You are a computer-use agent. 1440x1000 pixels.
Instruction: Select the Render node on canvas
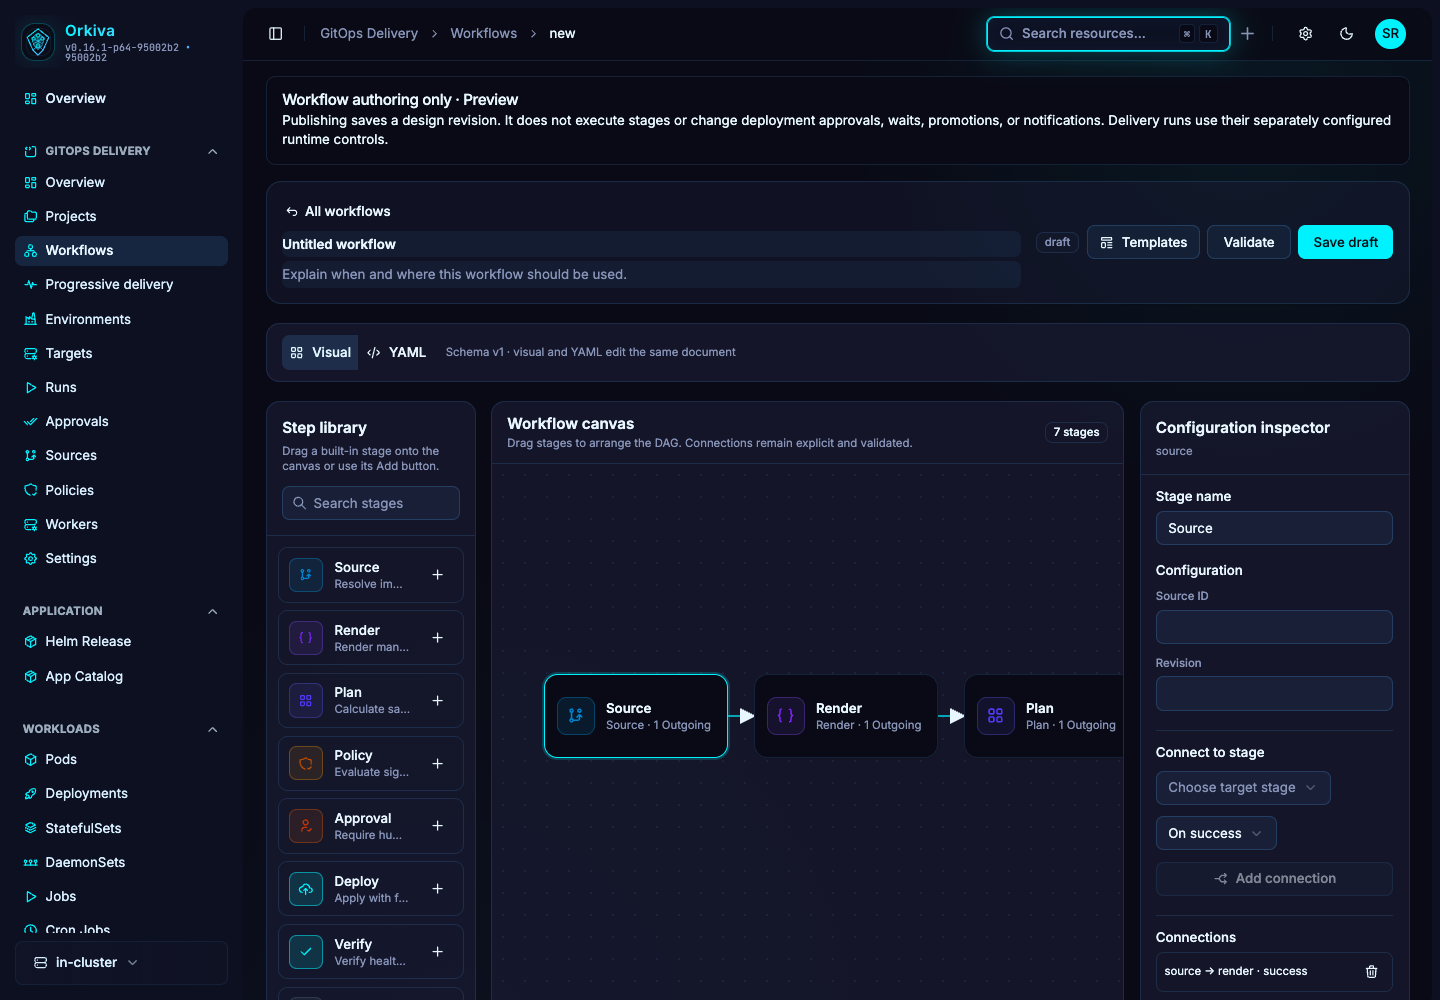coord(846,716)
